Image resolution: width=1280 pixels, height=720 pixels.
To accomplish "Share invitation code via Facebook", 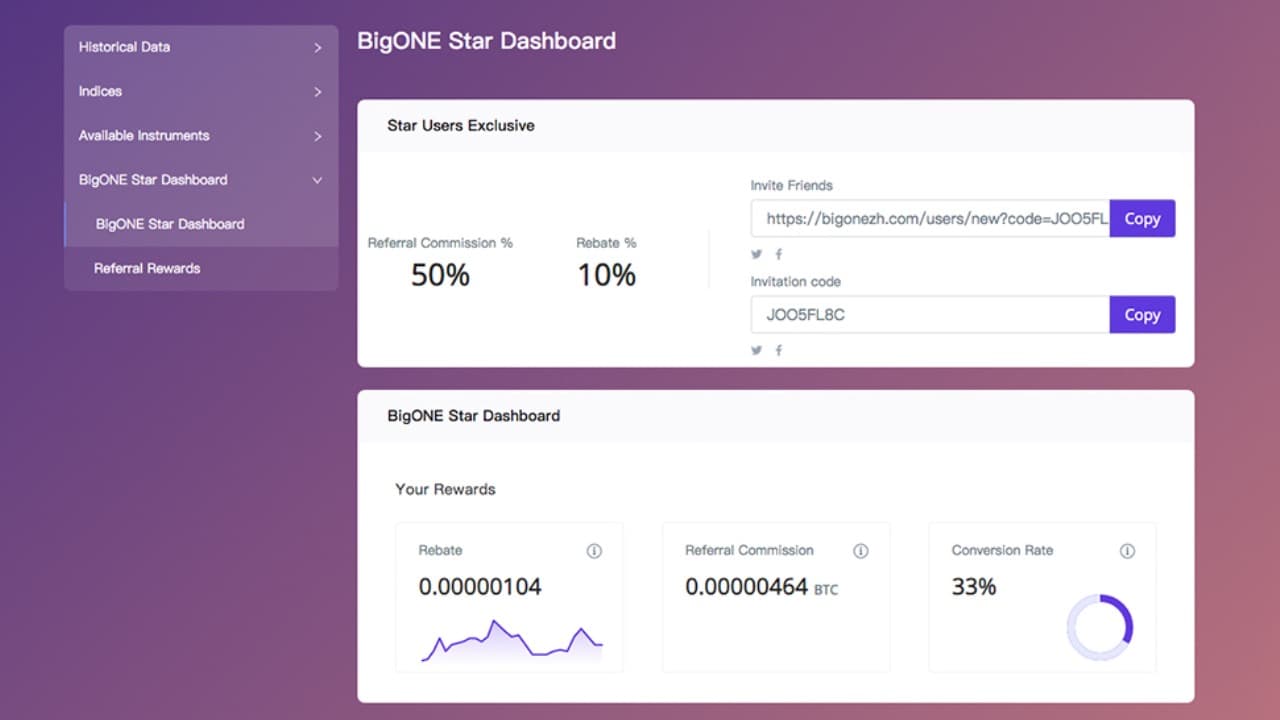I will pyautogui.click(x=779, y=350).
